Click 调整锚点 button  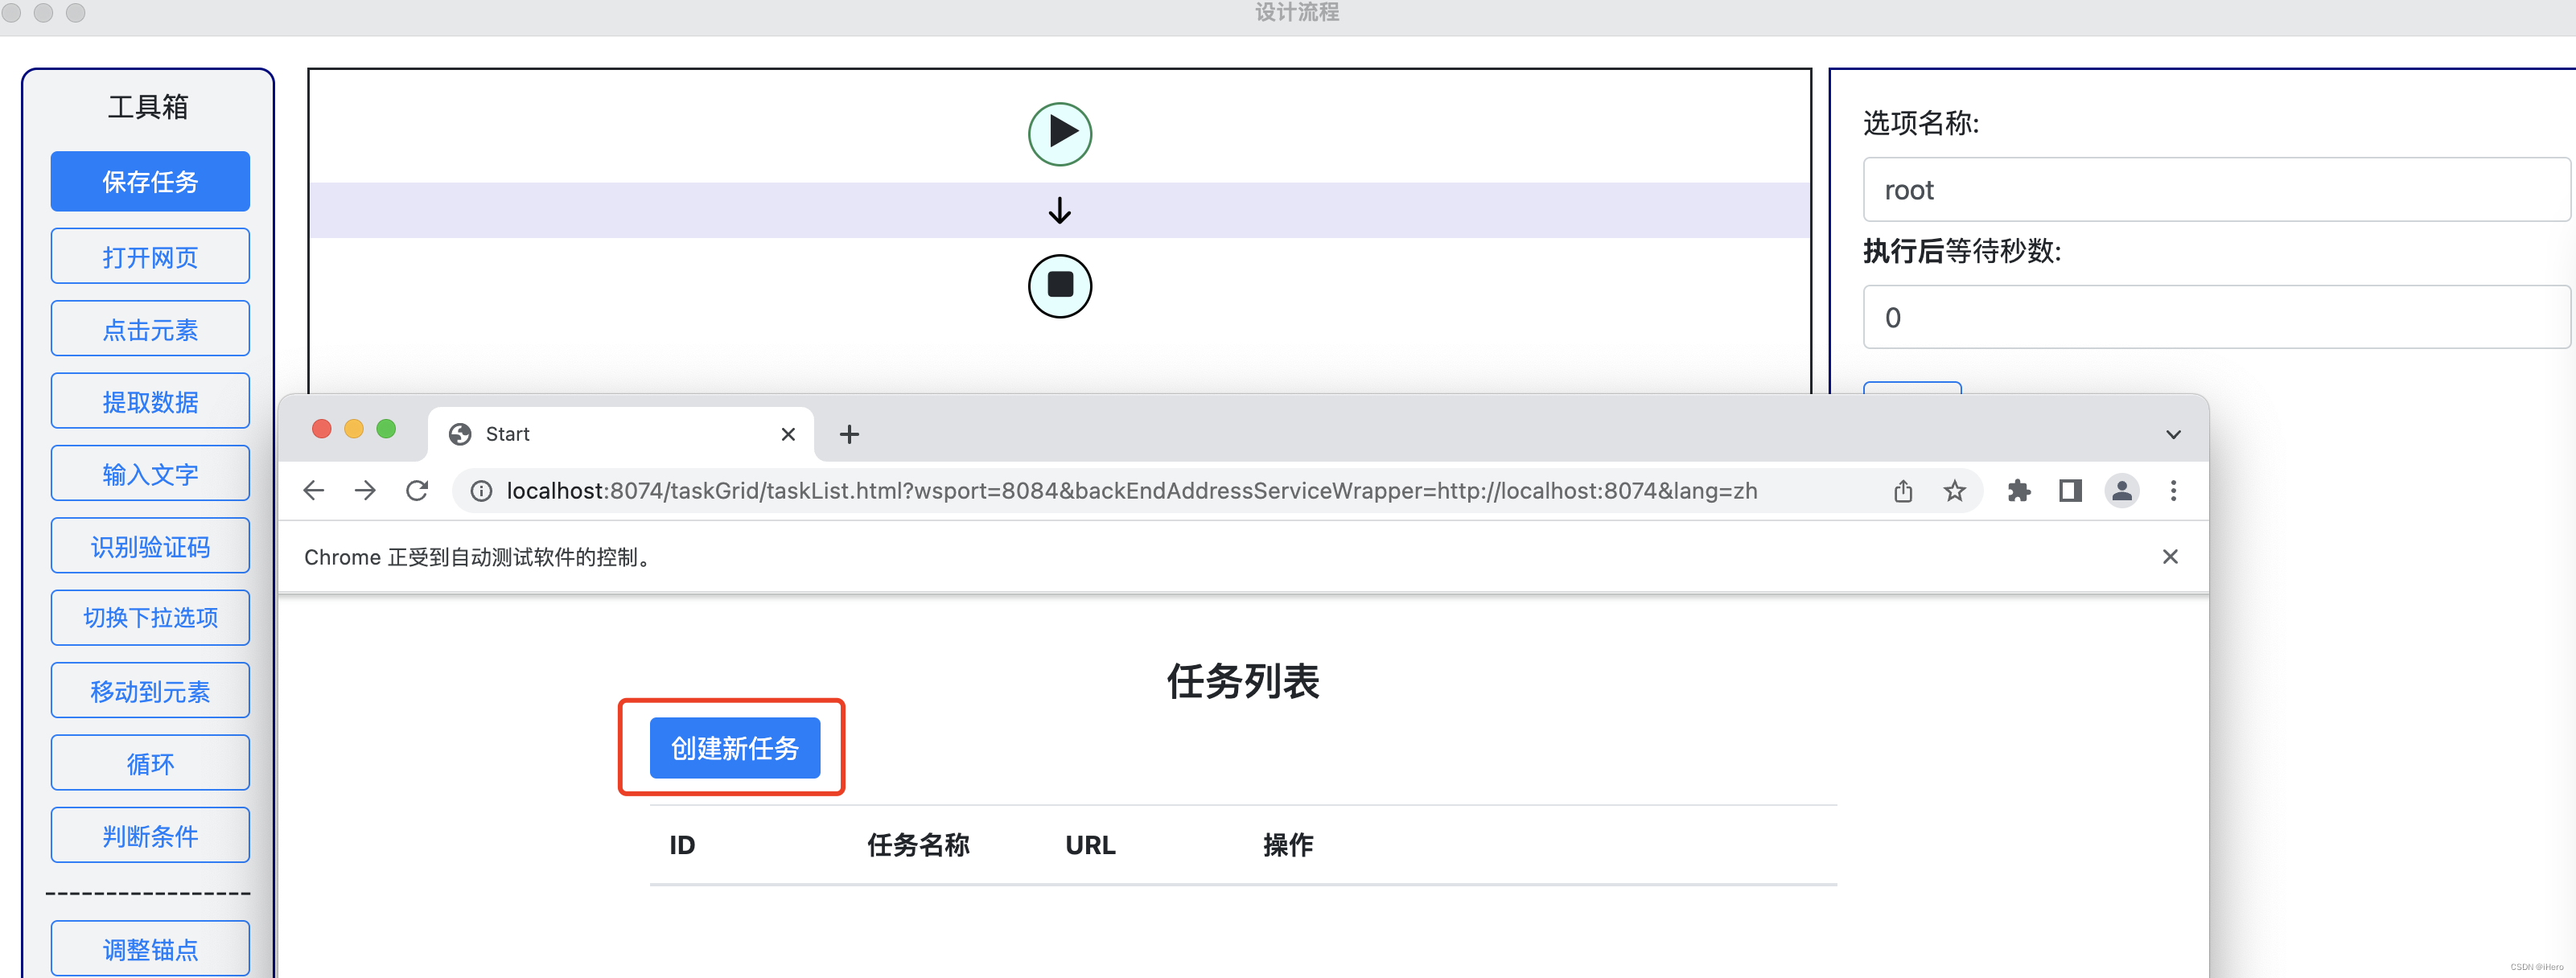150,948
